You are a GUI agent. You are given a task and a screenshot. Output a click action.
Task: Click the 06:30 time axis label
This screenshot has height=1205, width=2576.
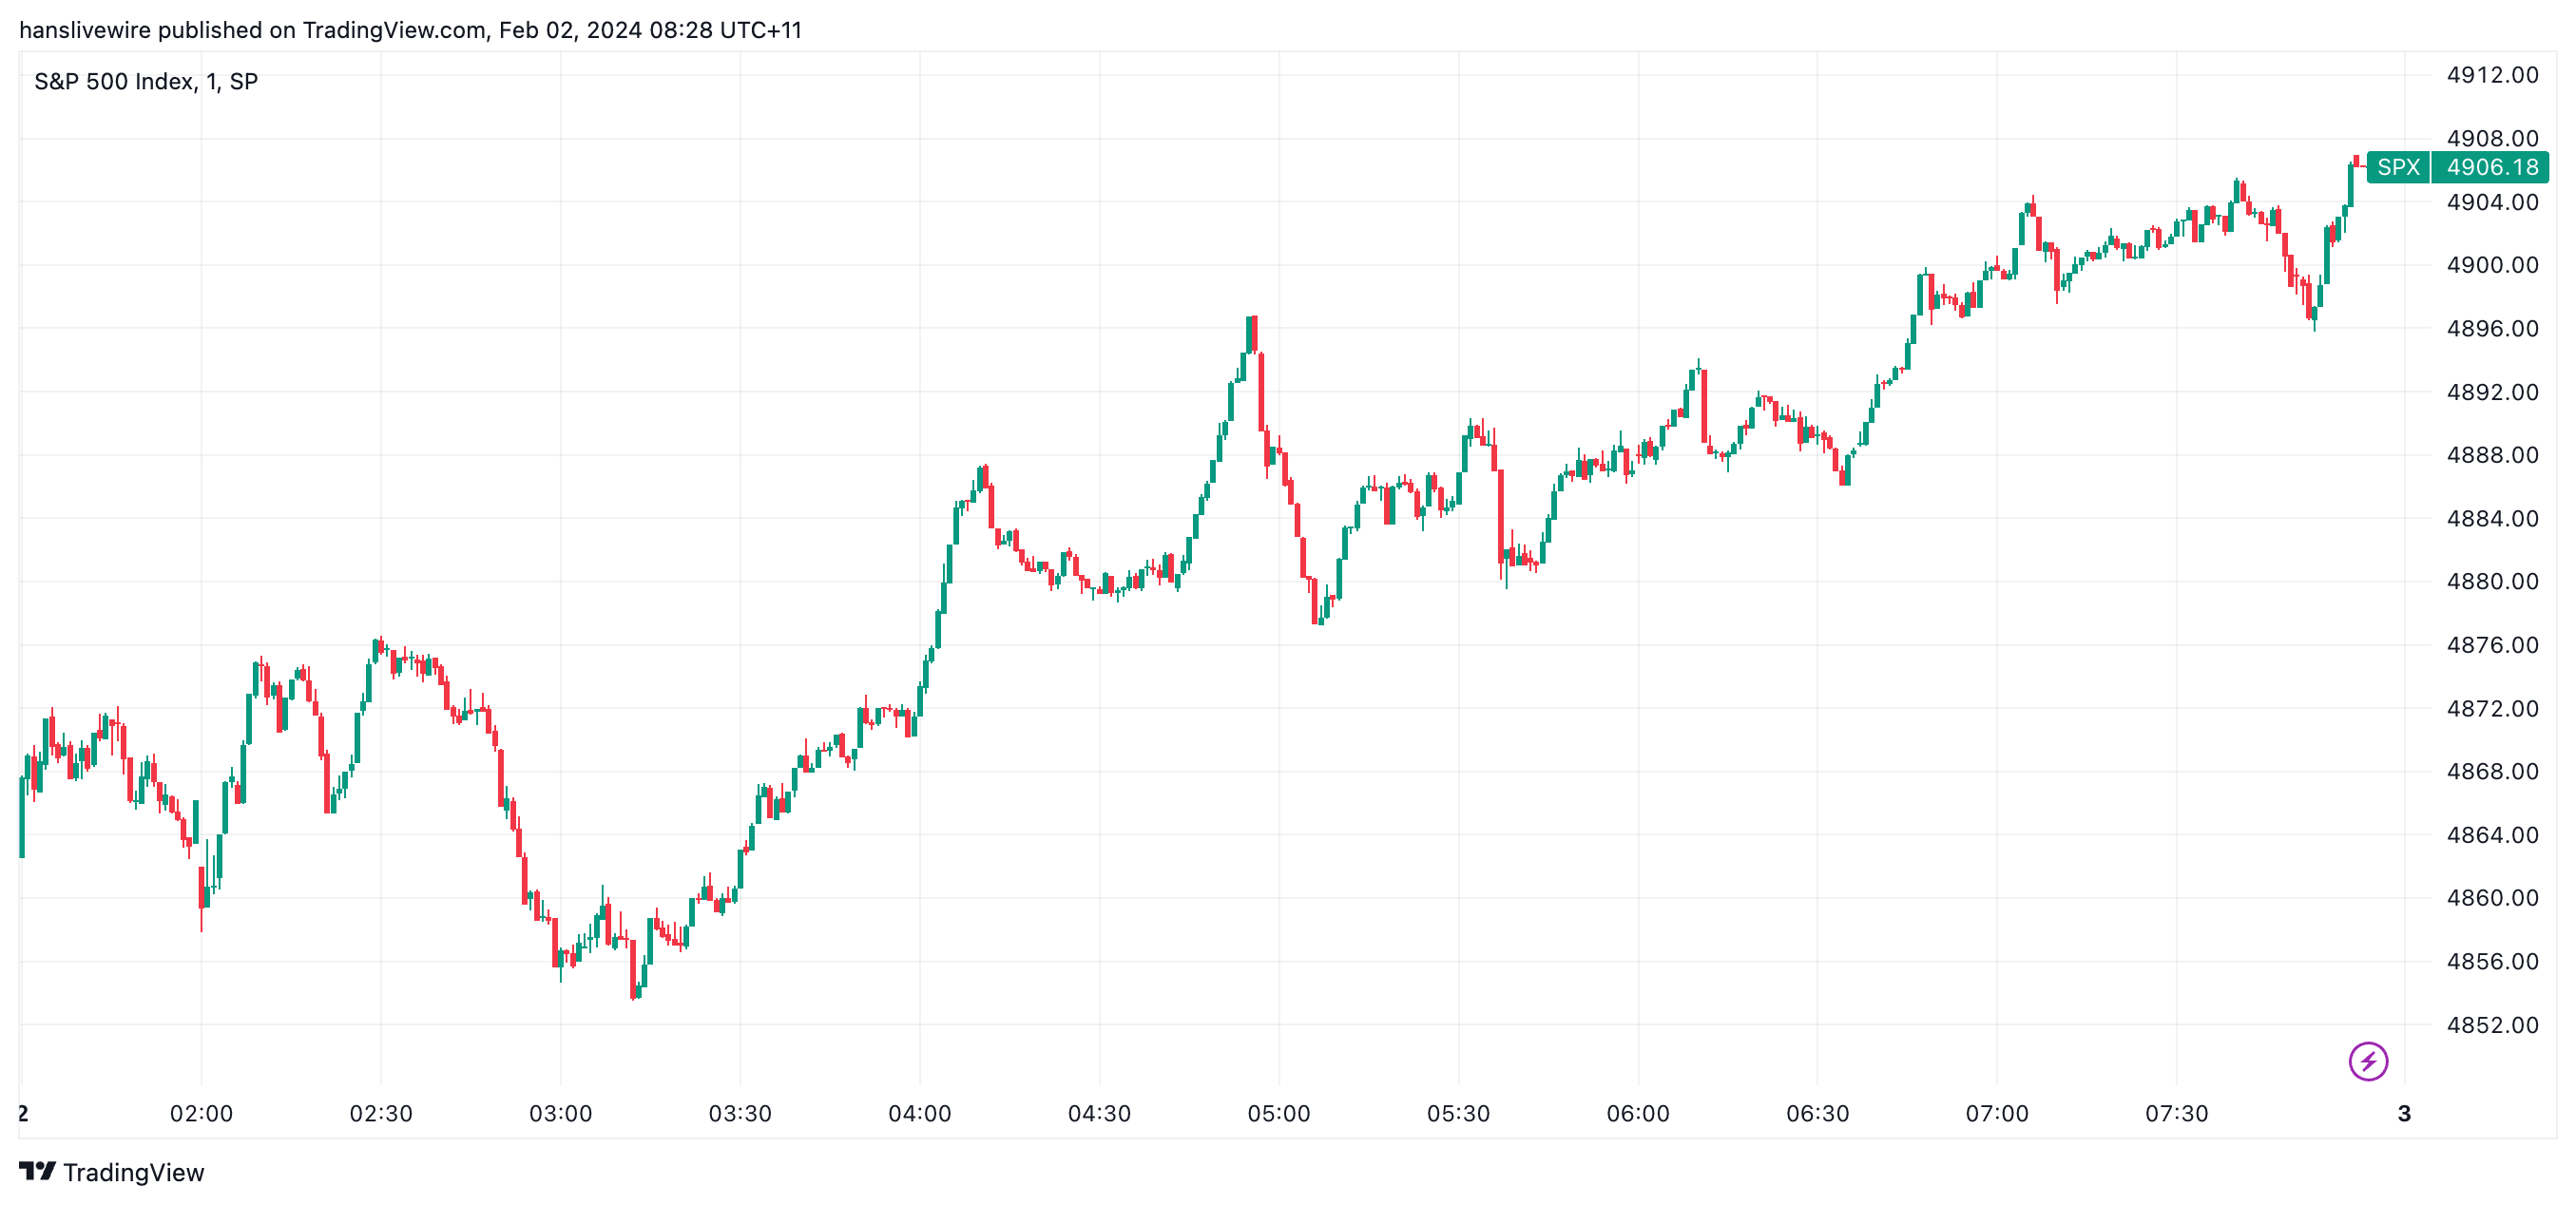coord(1817,1113)
